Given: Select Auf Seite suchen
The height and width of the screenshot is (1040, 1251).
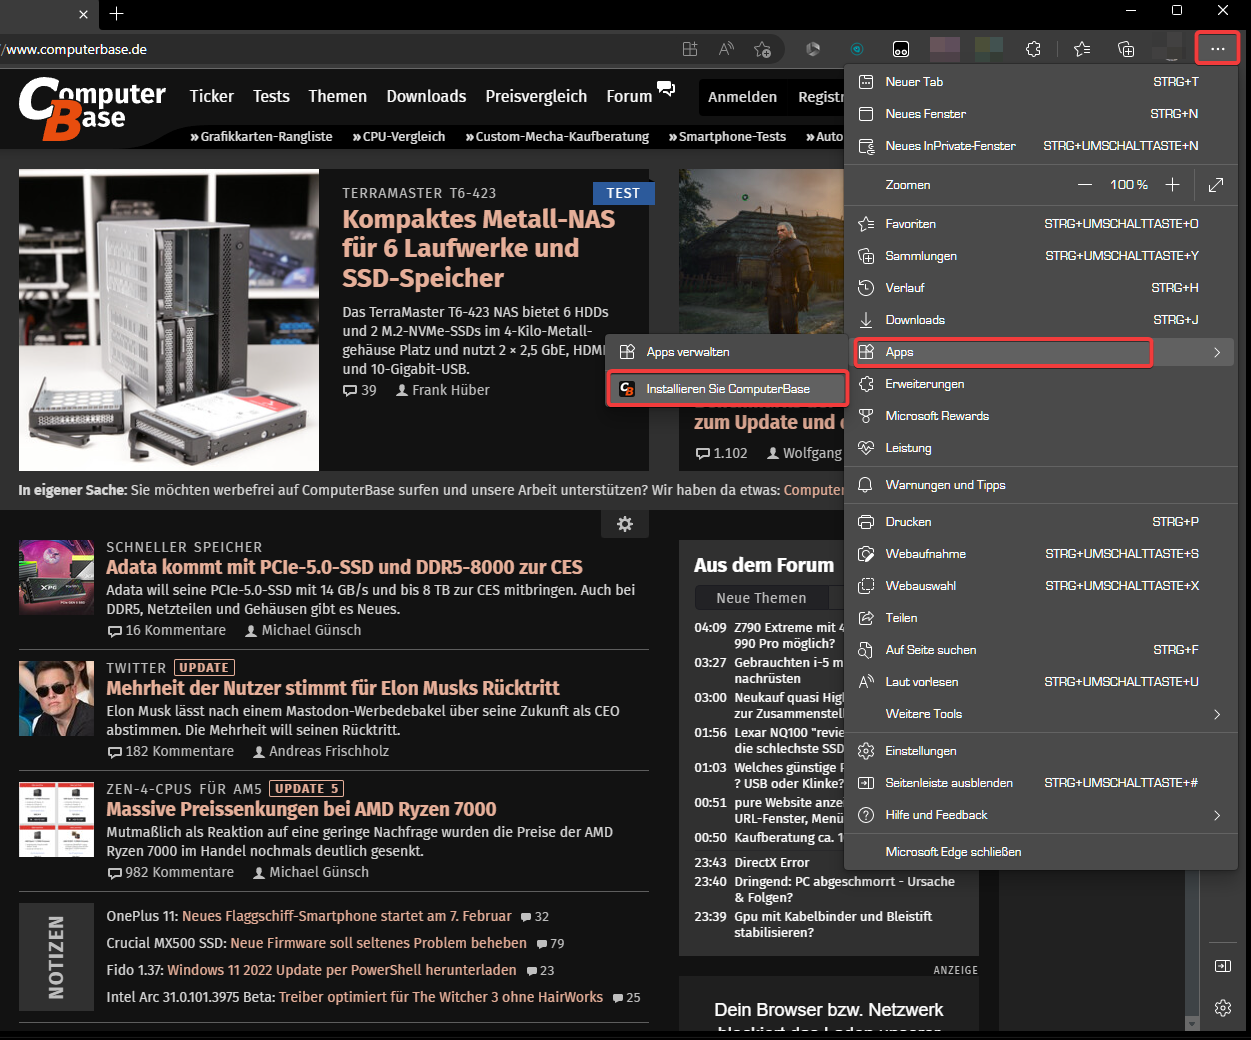Looking at the screenshot, I should (1041, 650).
